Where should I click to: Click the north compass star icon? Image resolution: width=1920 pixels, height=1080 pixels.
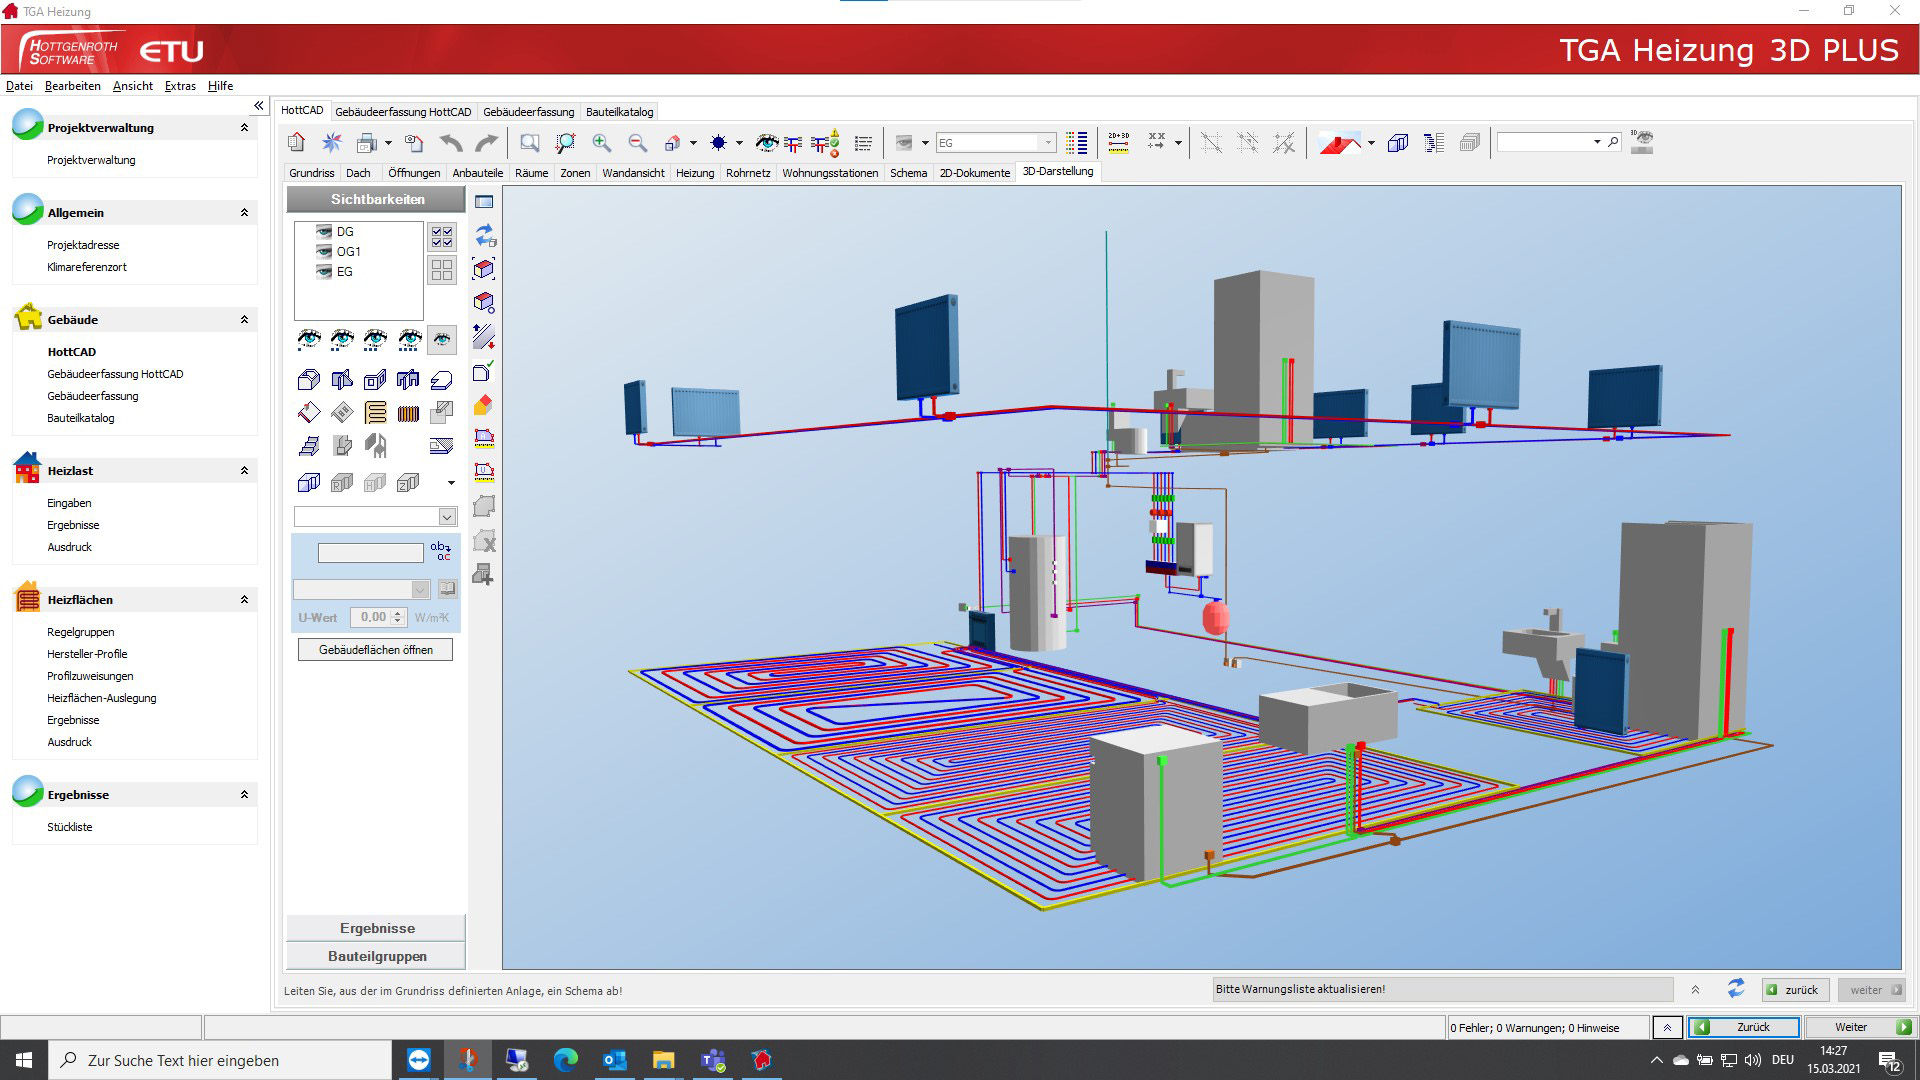tap(331, 143)
